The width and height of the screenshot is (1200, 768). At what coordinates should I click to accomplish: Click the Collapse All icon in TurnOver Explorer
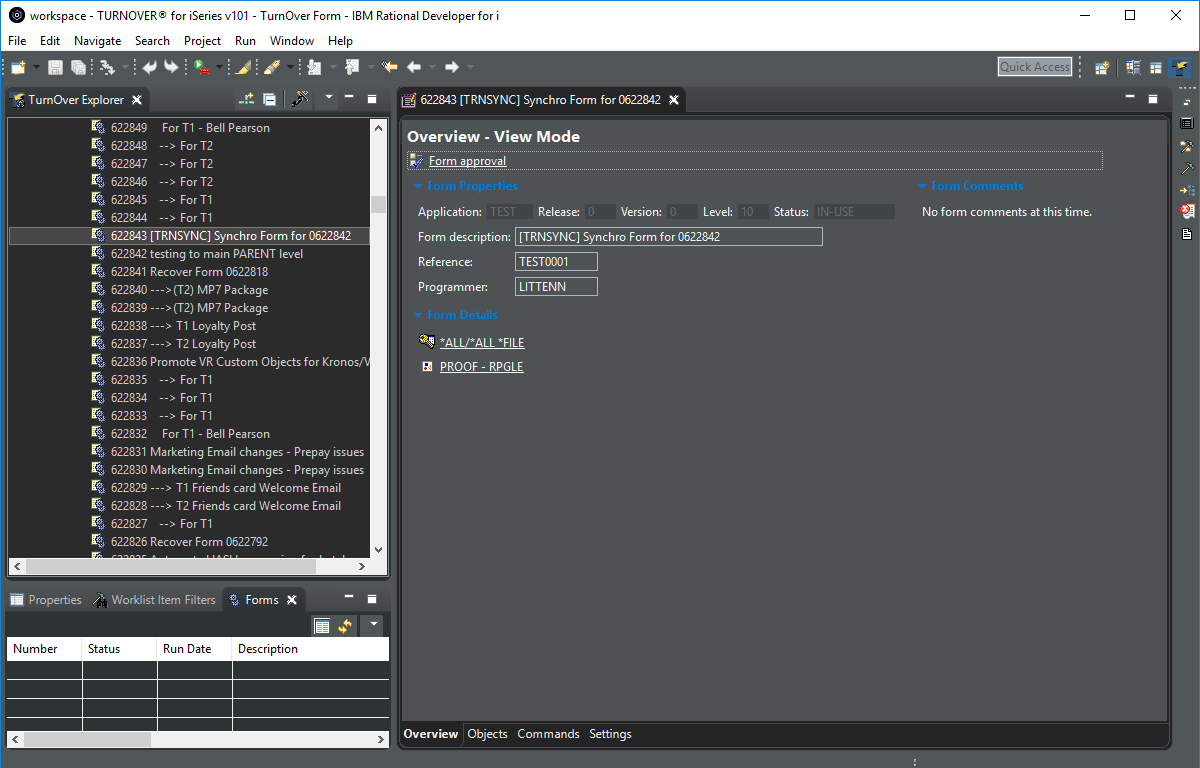point(269,99)
